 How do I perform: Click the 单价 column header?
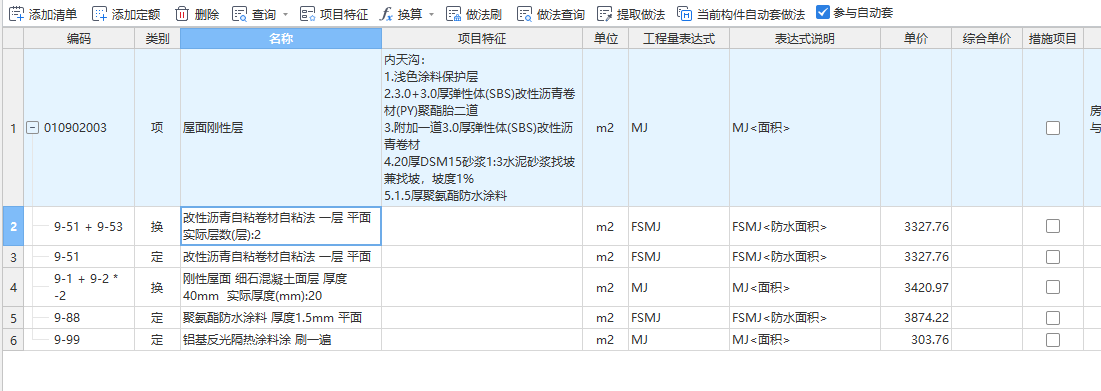(916, 39)
